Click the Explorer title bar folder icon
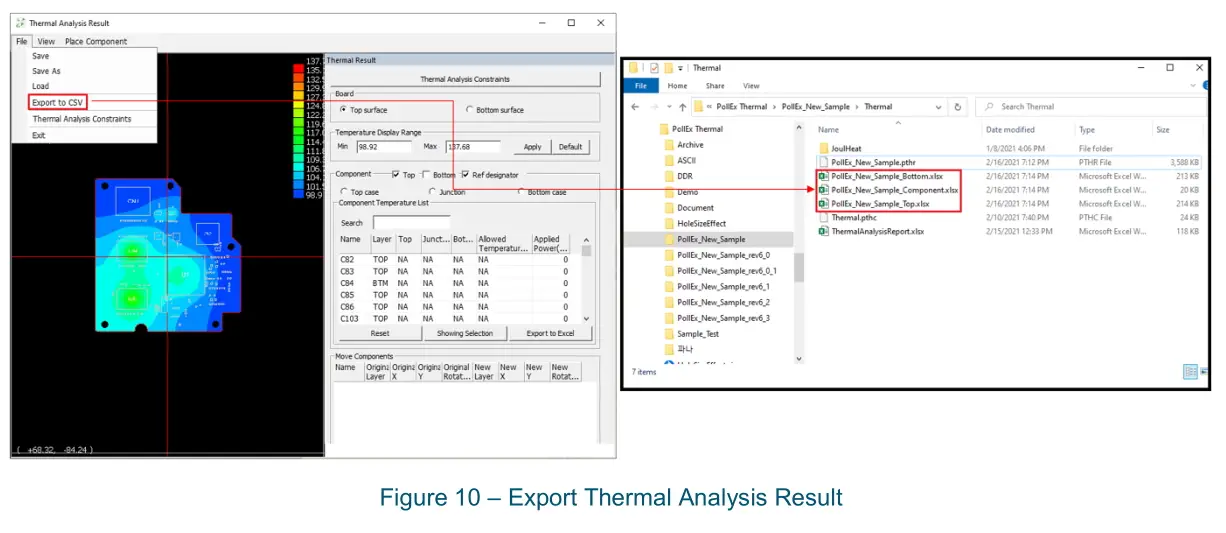This screenshot has width=1226, height=533. point(632,68)
